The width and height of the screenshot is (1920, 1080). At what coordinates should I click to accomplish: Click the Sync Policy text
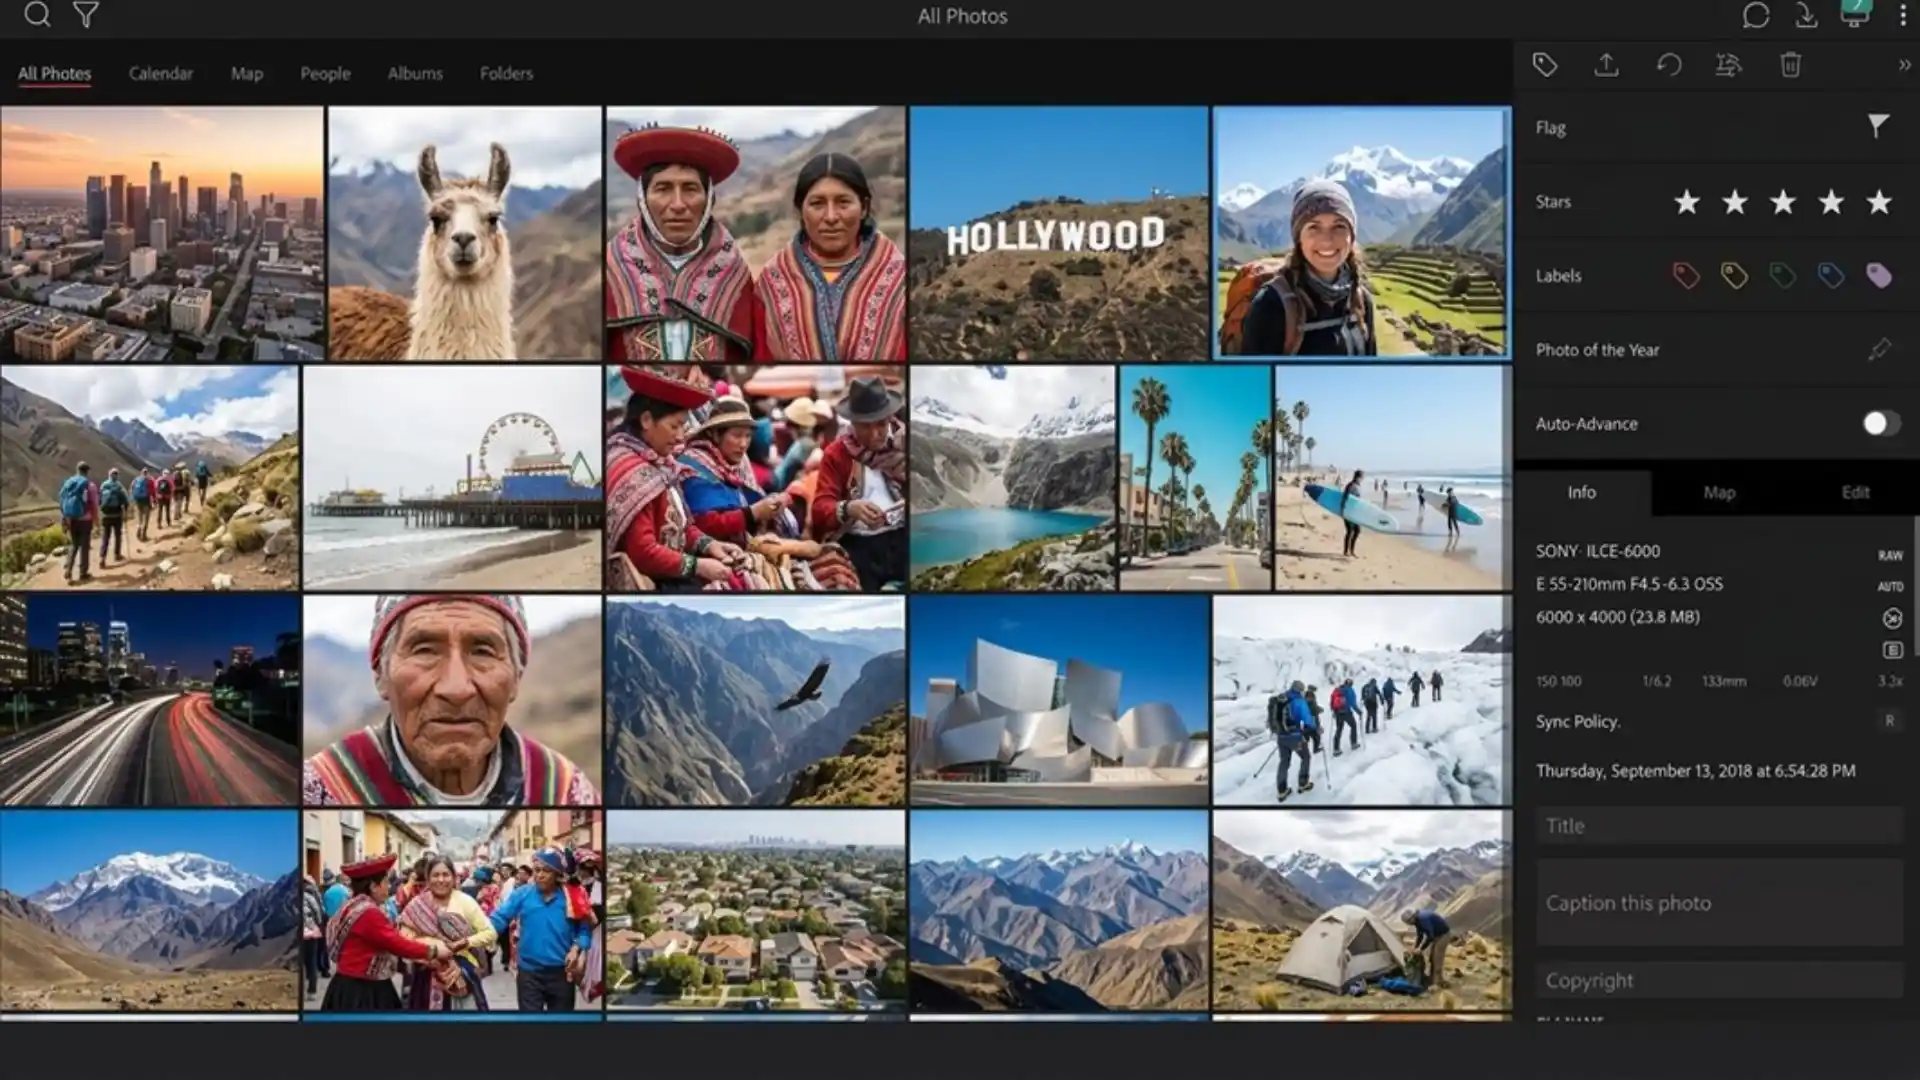[1578, 721]
